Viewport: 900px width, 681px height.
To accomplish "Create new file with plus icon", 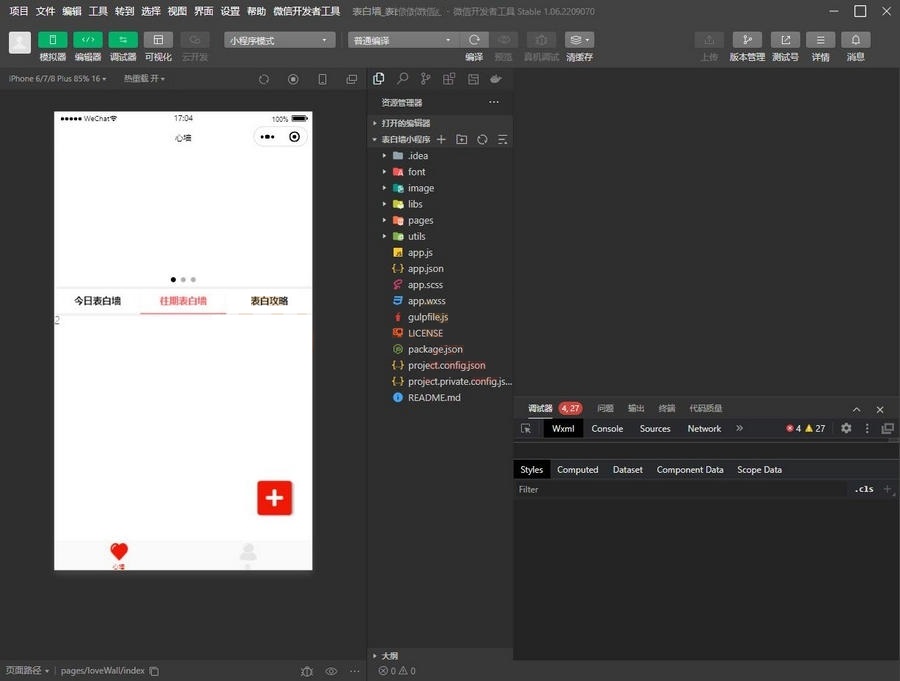I will point(441,139).
